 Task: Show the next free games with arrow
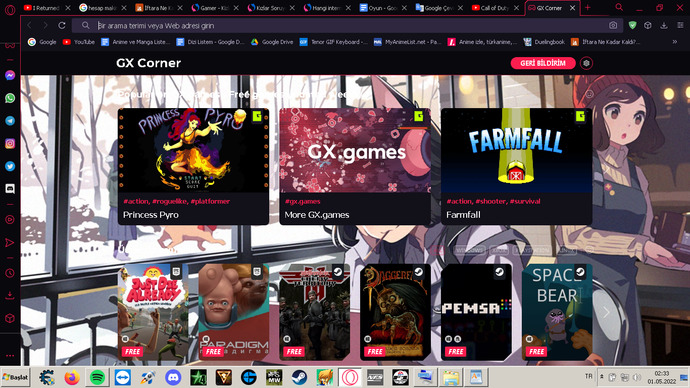point(606,312)
